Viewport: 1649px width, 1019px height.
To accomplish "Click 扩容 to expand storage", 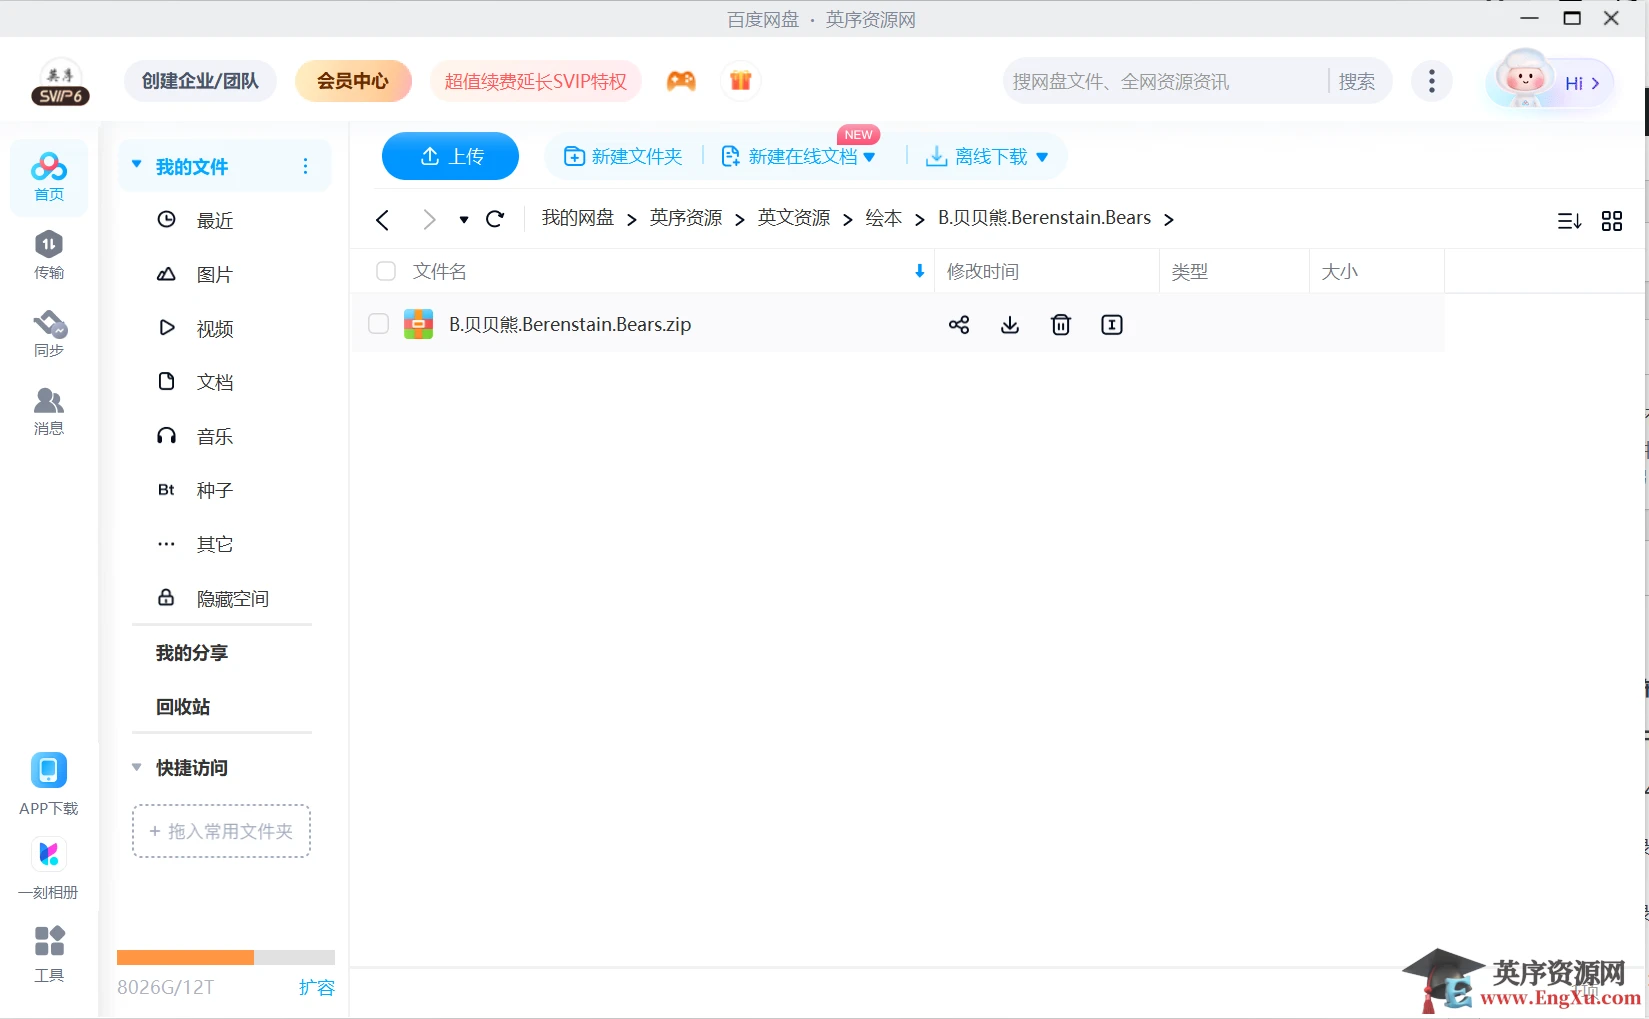I will point(316,987).
